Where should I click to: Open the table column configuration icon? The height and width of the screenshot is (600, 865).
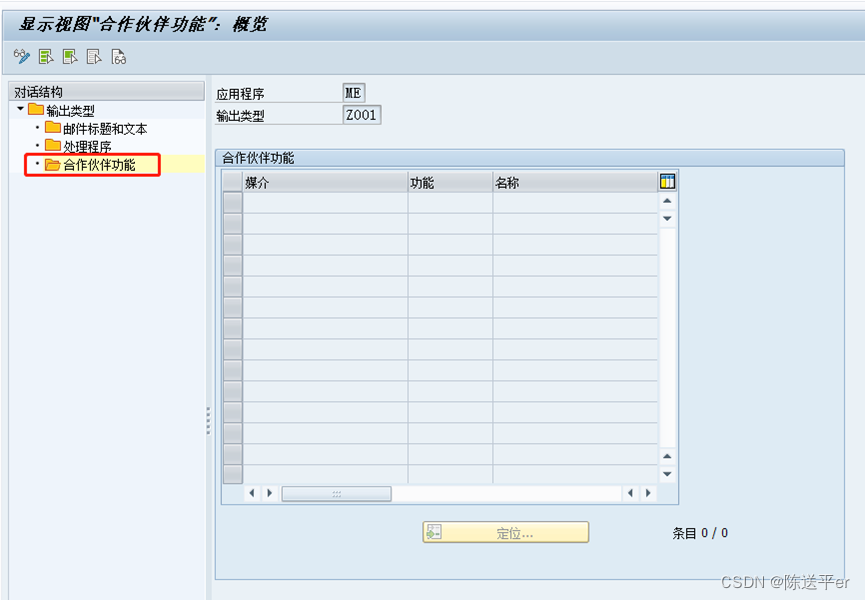pyautogui.click(x=665, y=181)
